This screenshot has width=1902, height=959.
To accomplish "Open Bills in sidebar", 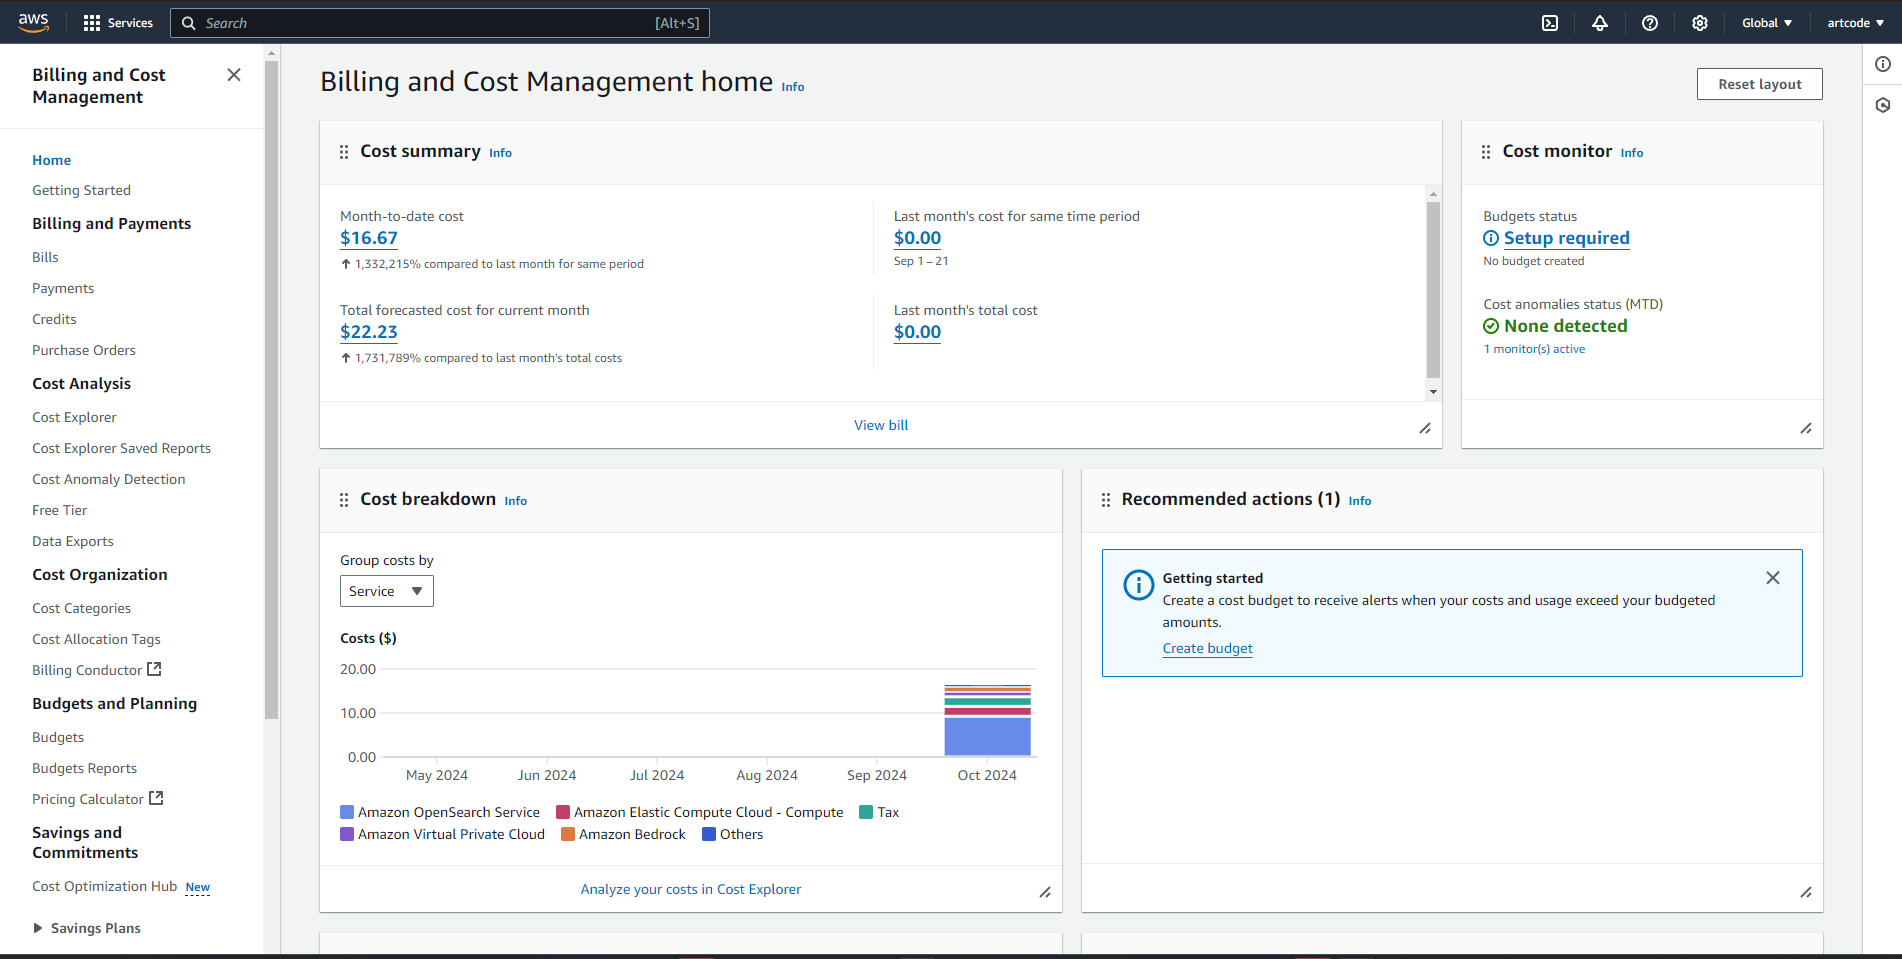I will pyautogui.click(x=45, y=257).
